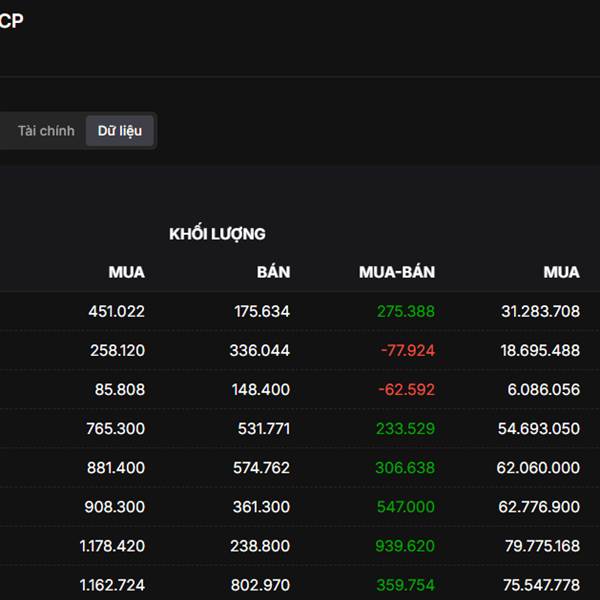The image size is (600, 600).
Task: Click buy value cell 79.775.168
Action: (543, 546)
